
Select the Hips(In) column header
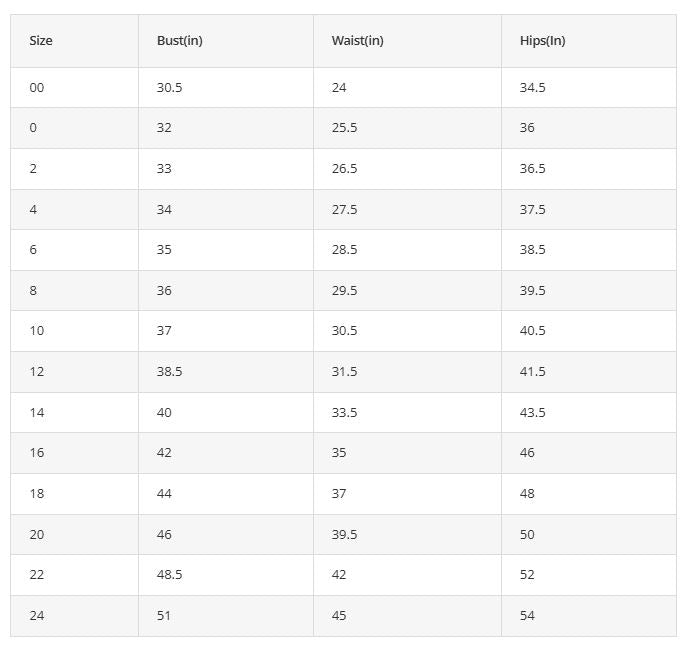542,40
